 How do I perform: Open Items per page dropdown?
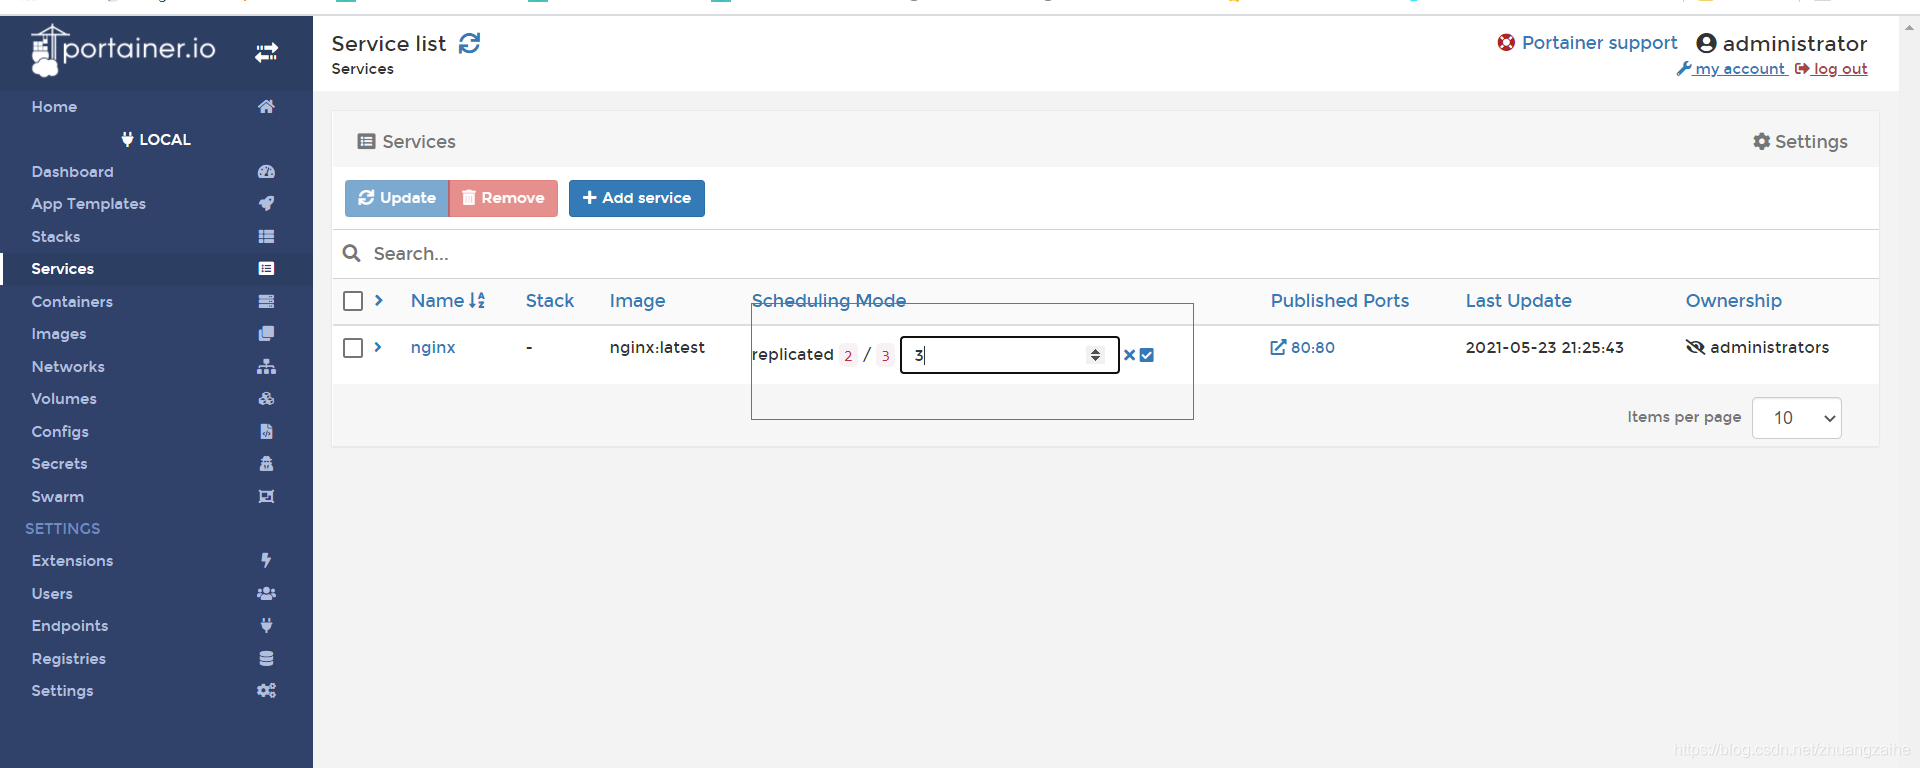(x=1797, y=418)
